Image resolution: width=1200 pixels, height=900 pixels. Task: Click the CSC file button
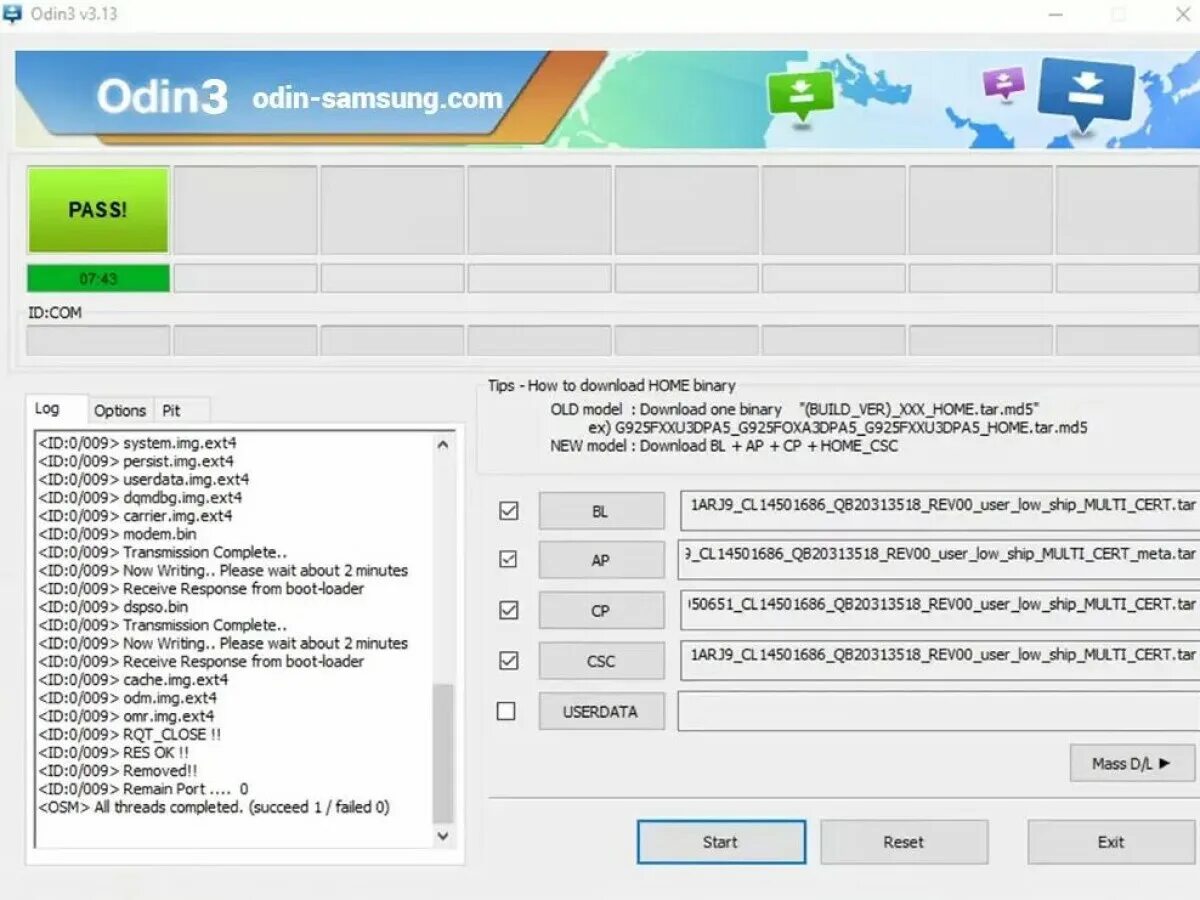(x=601, y=661)
